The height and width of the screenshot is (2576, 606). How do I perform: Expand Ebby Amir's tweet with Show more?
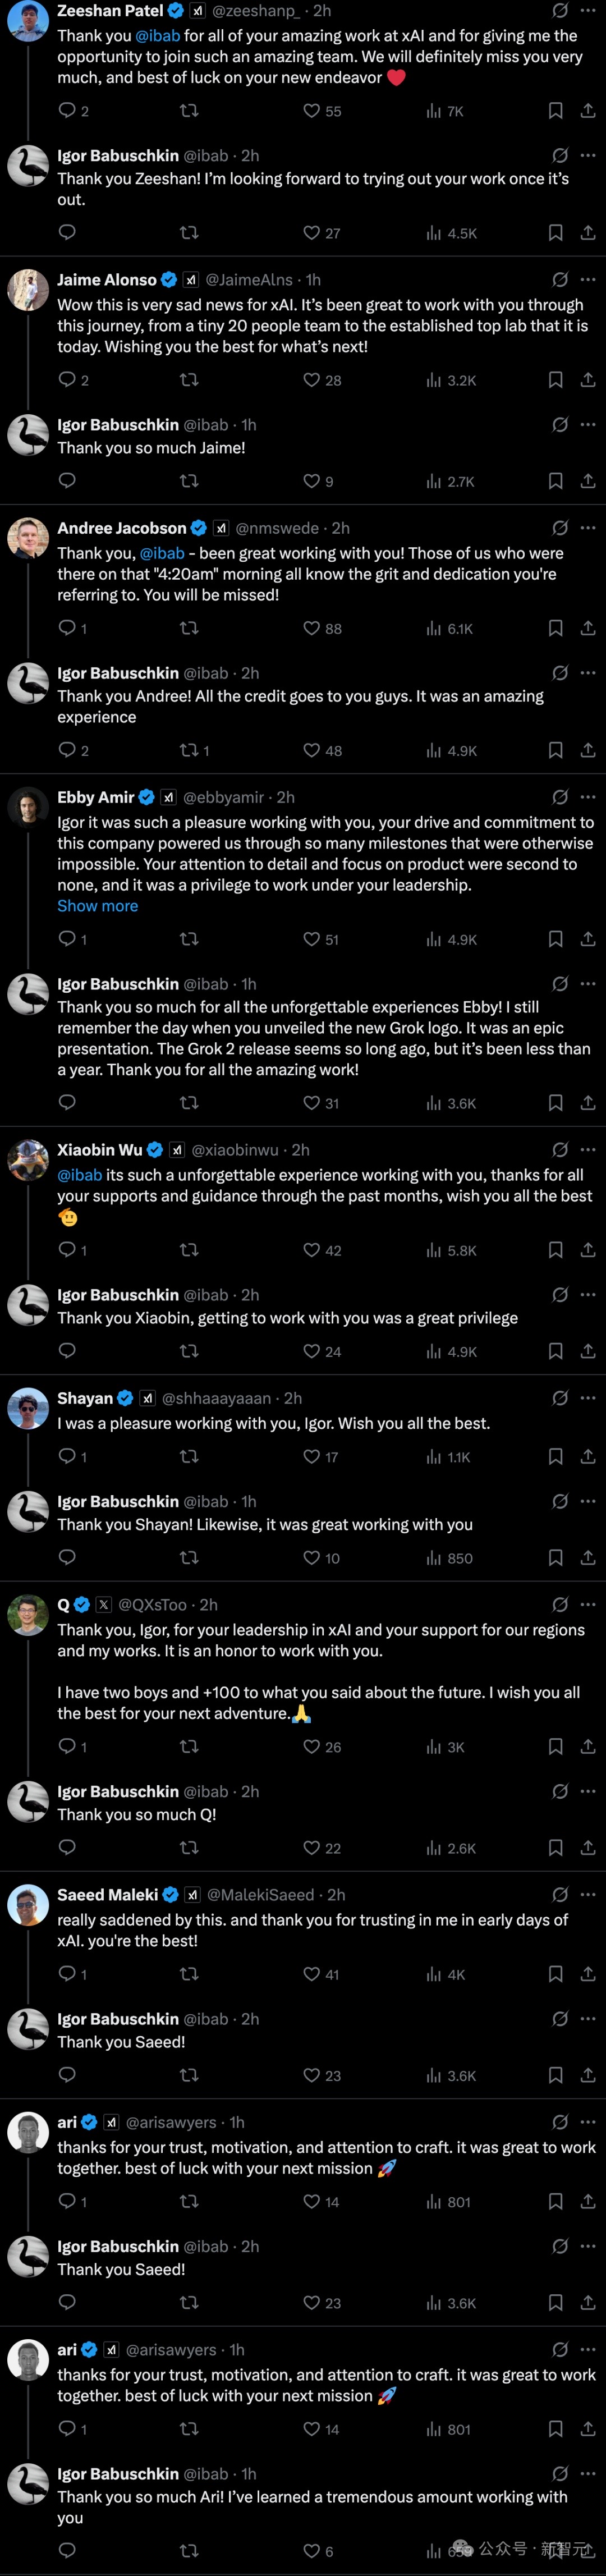[97, 906]
